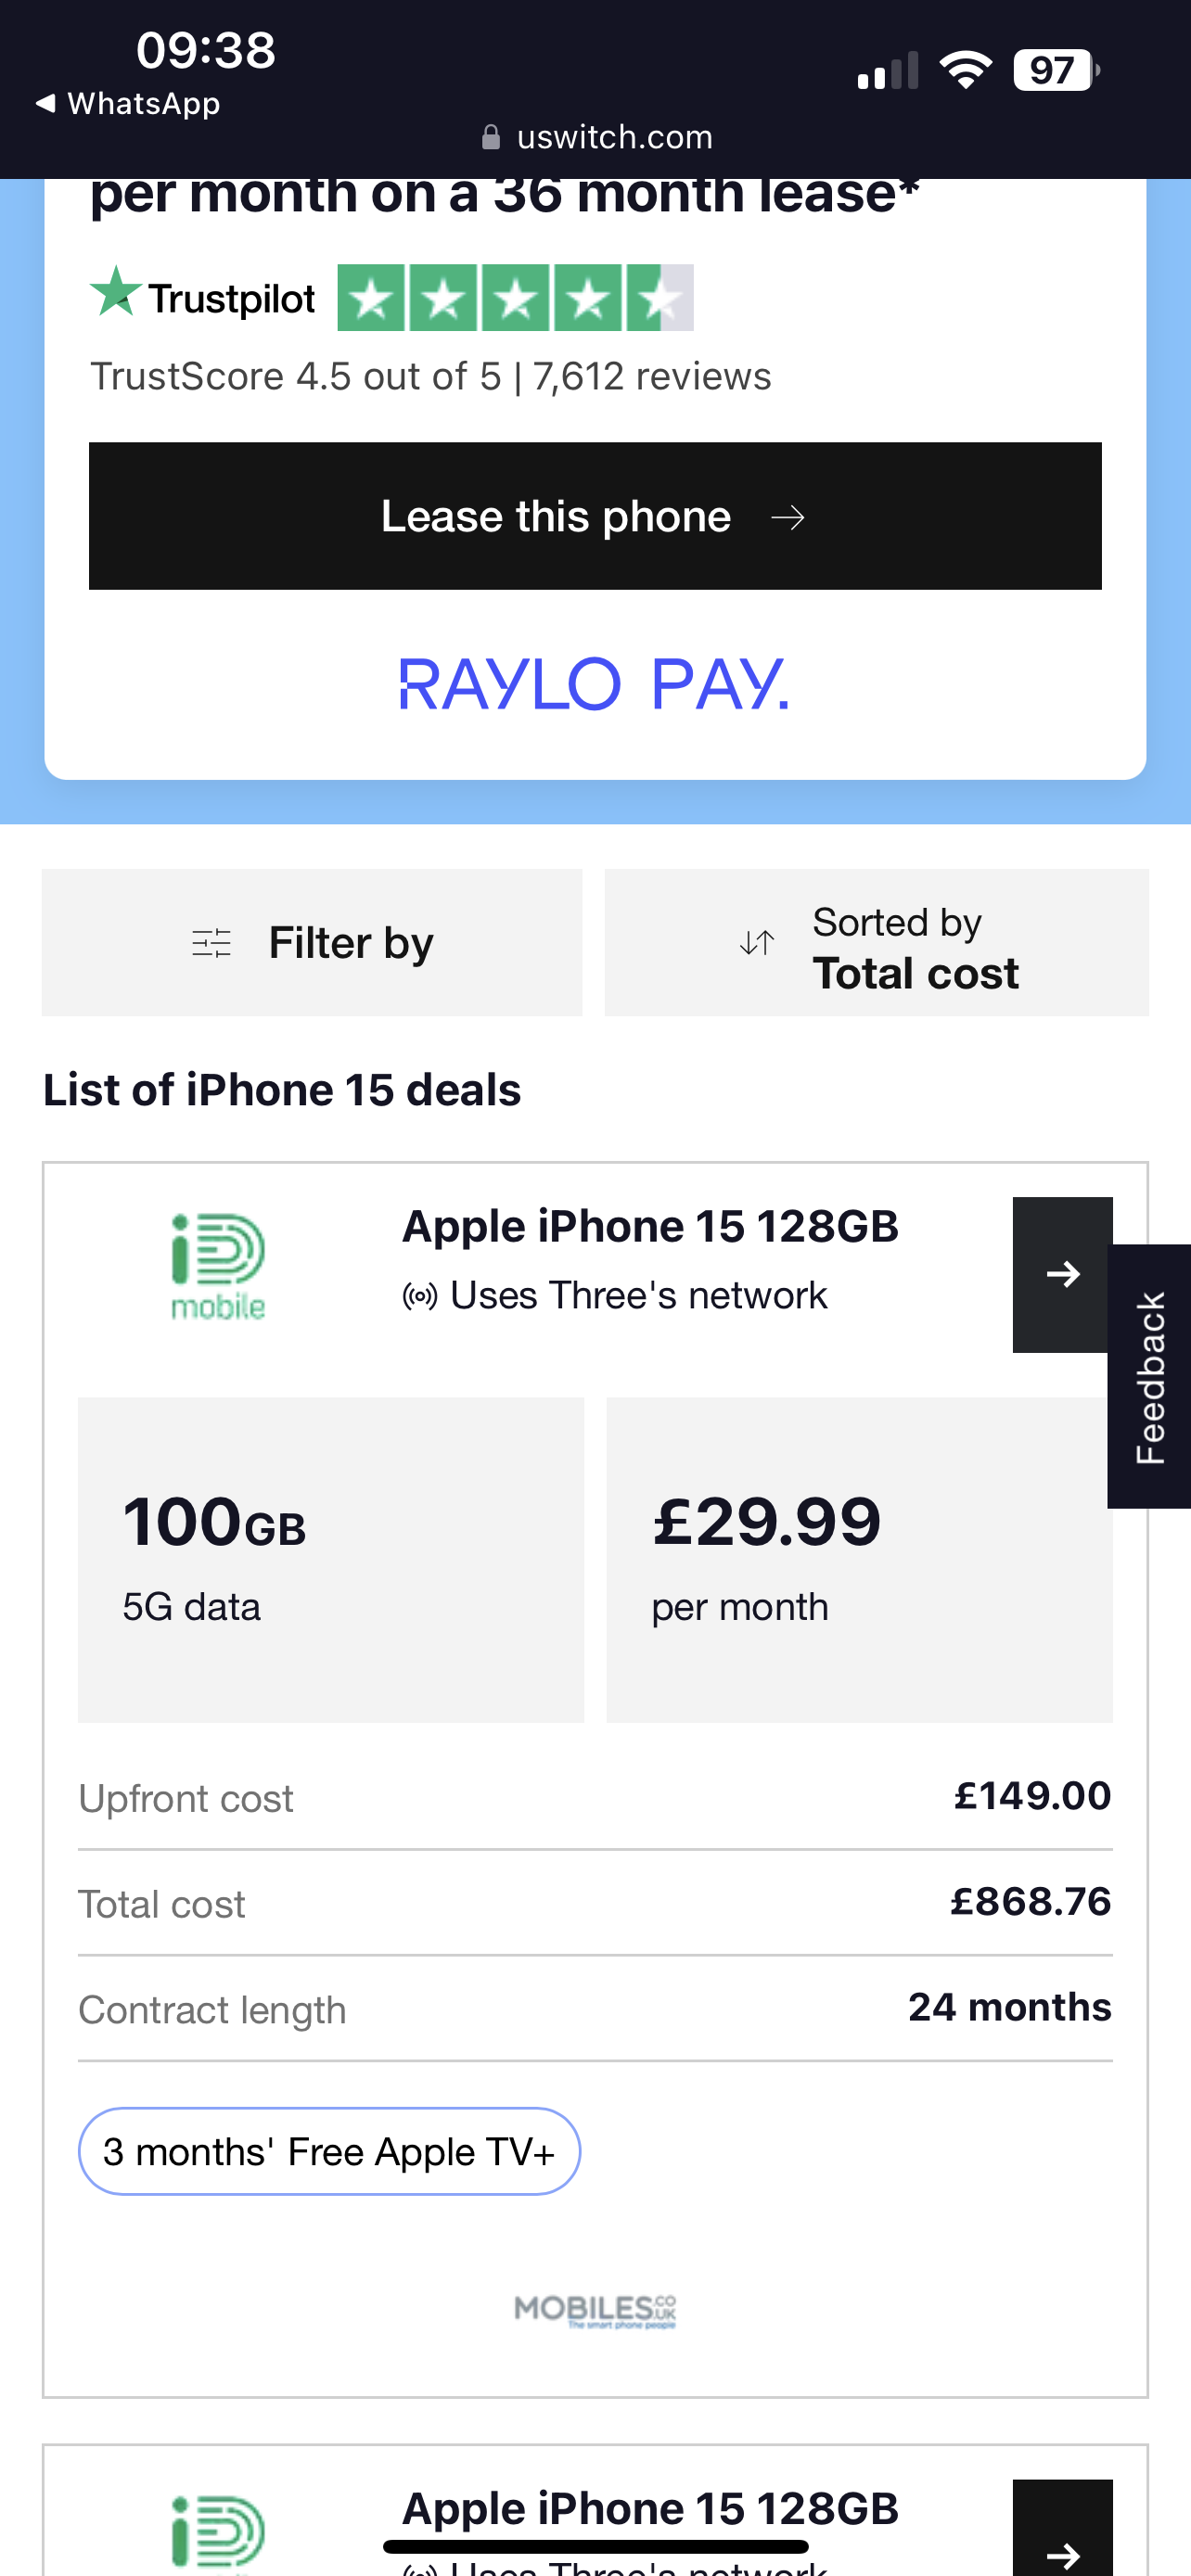Screen dimensions: 1191x2576
Task: Tap the padlock icon beside uswitch.com
Action: pyautogui.click(x=490, y=137)
